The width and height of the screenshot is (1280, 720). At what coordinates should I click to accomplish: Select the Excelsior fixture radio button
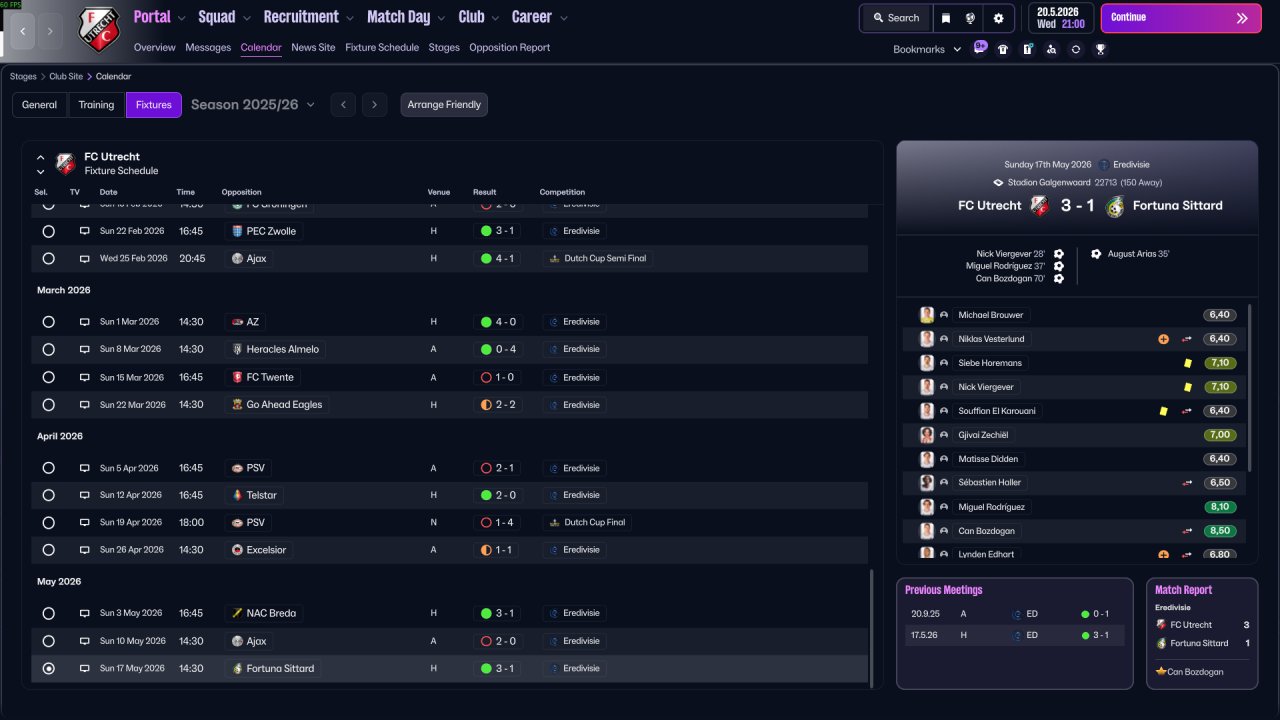point(48,550)
